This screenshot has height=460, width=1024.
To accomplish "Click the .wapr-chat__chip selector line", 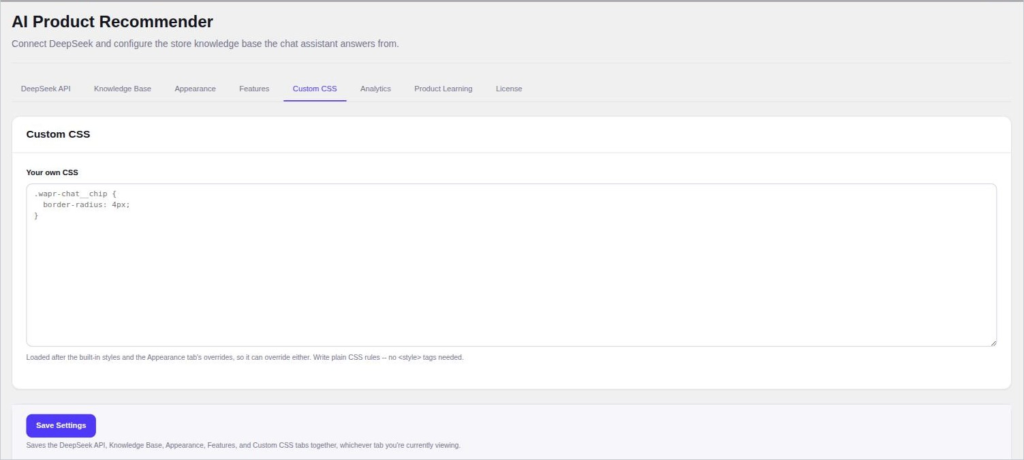I will [x=75, y=194].
